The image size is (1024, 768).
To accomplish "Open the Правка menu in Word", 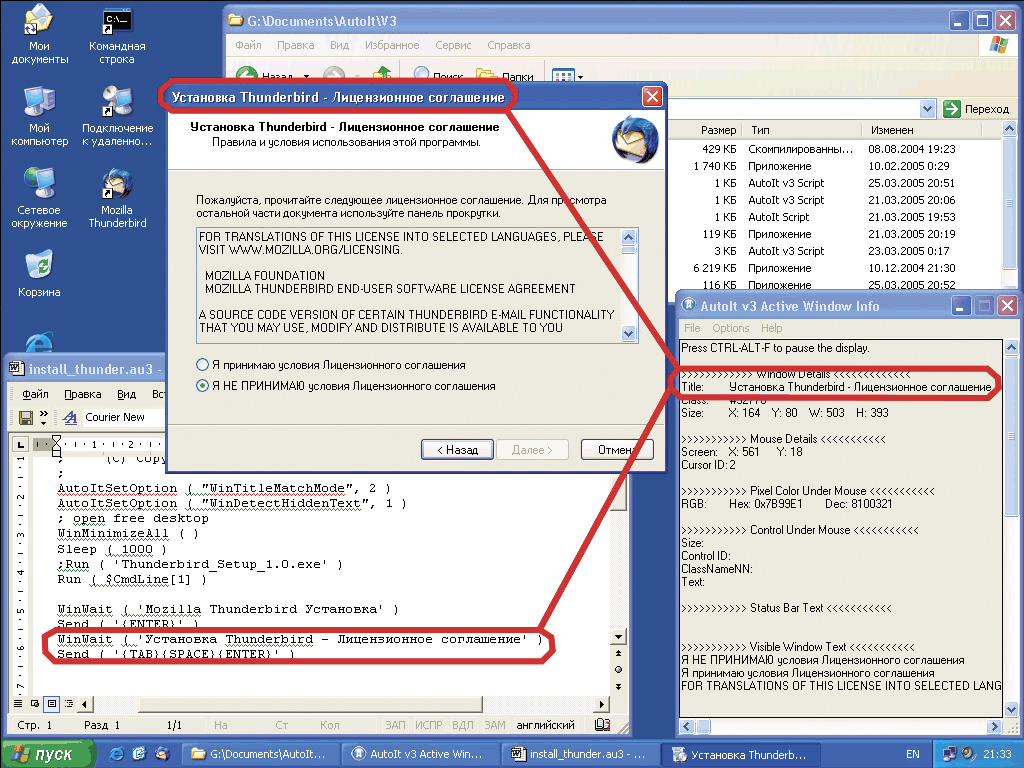I will pos(82,394).
